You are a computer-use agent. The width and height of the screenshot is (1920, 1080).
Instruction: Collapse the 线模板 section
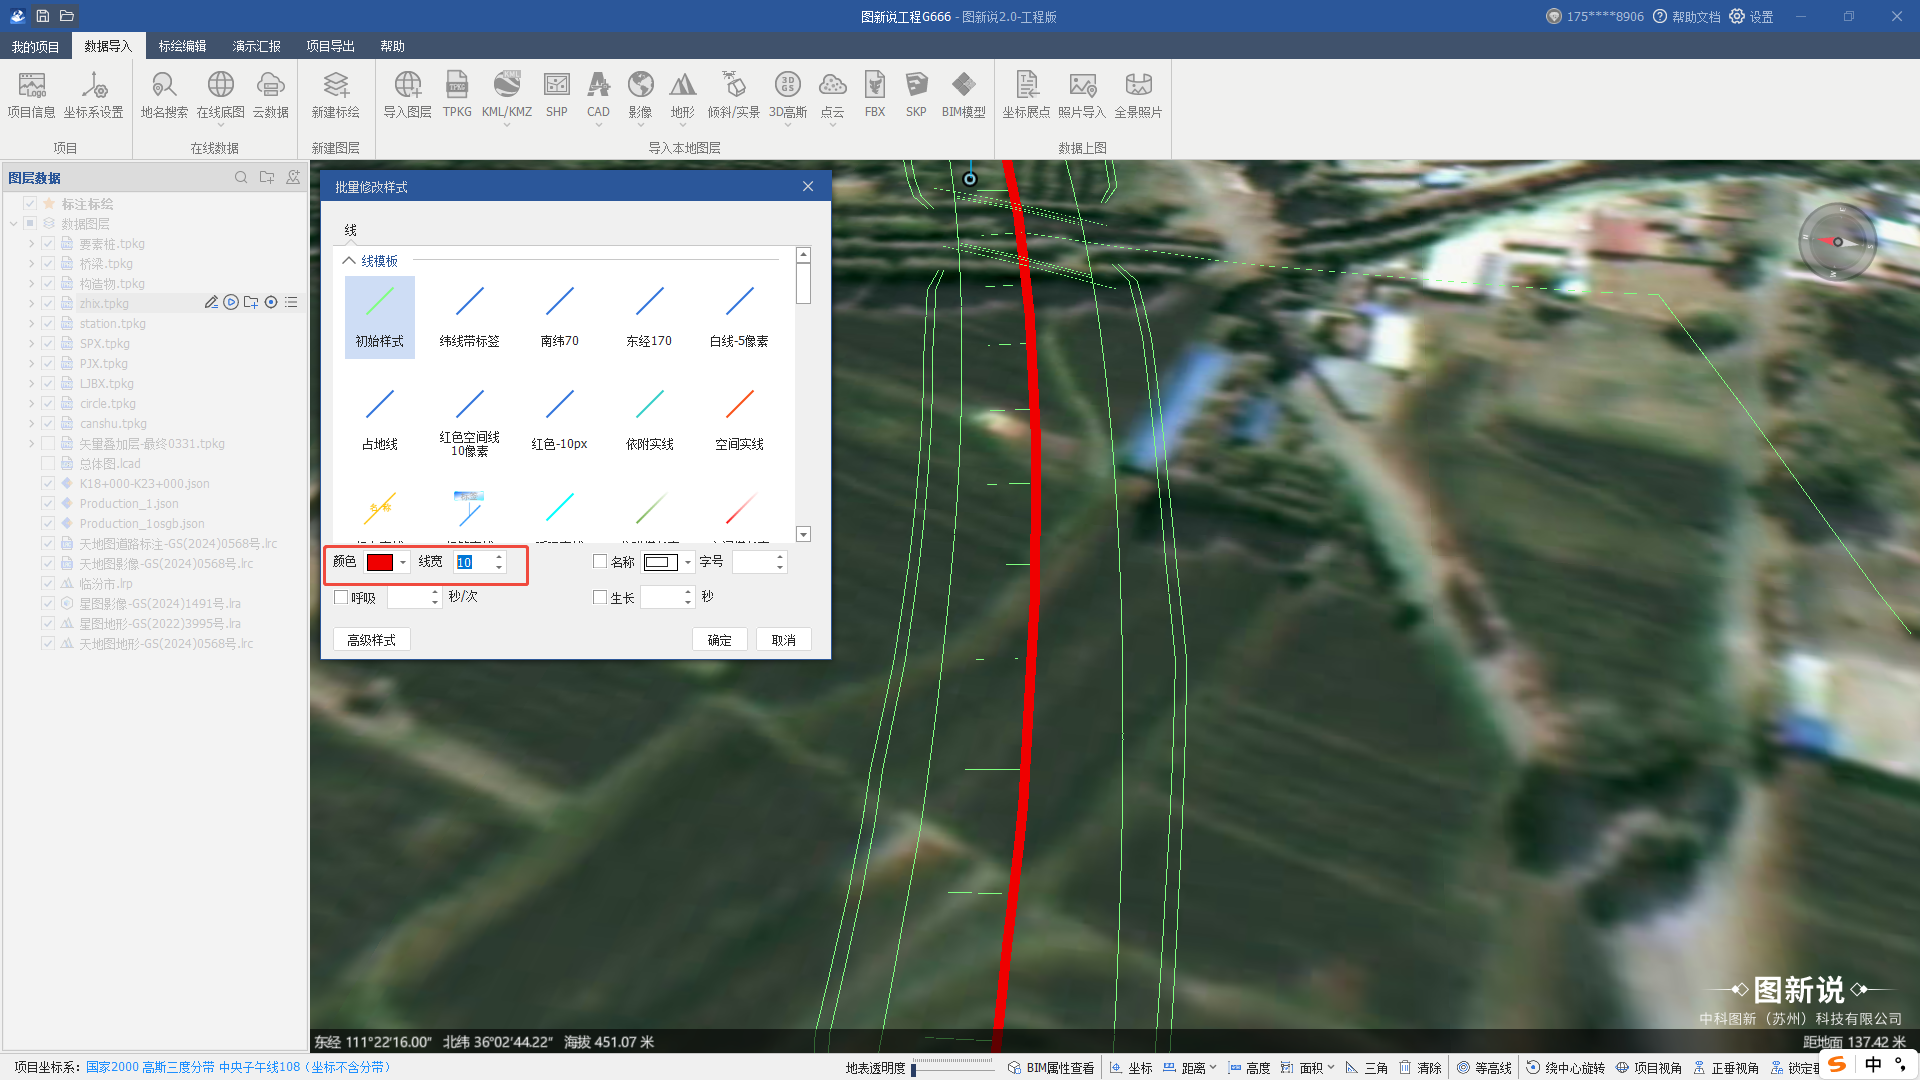[349, 260]
